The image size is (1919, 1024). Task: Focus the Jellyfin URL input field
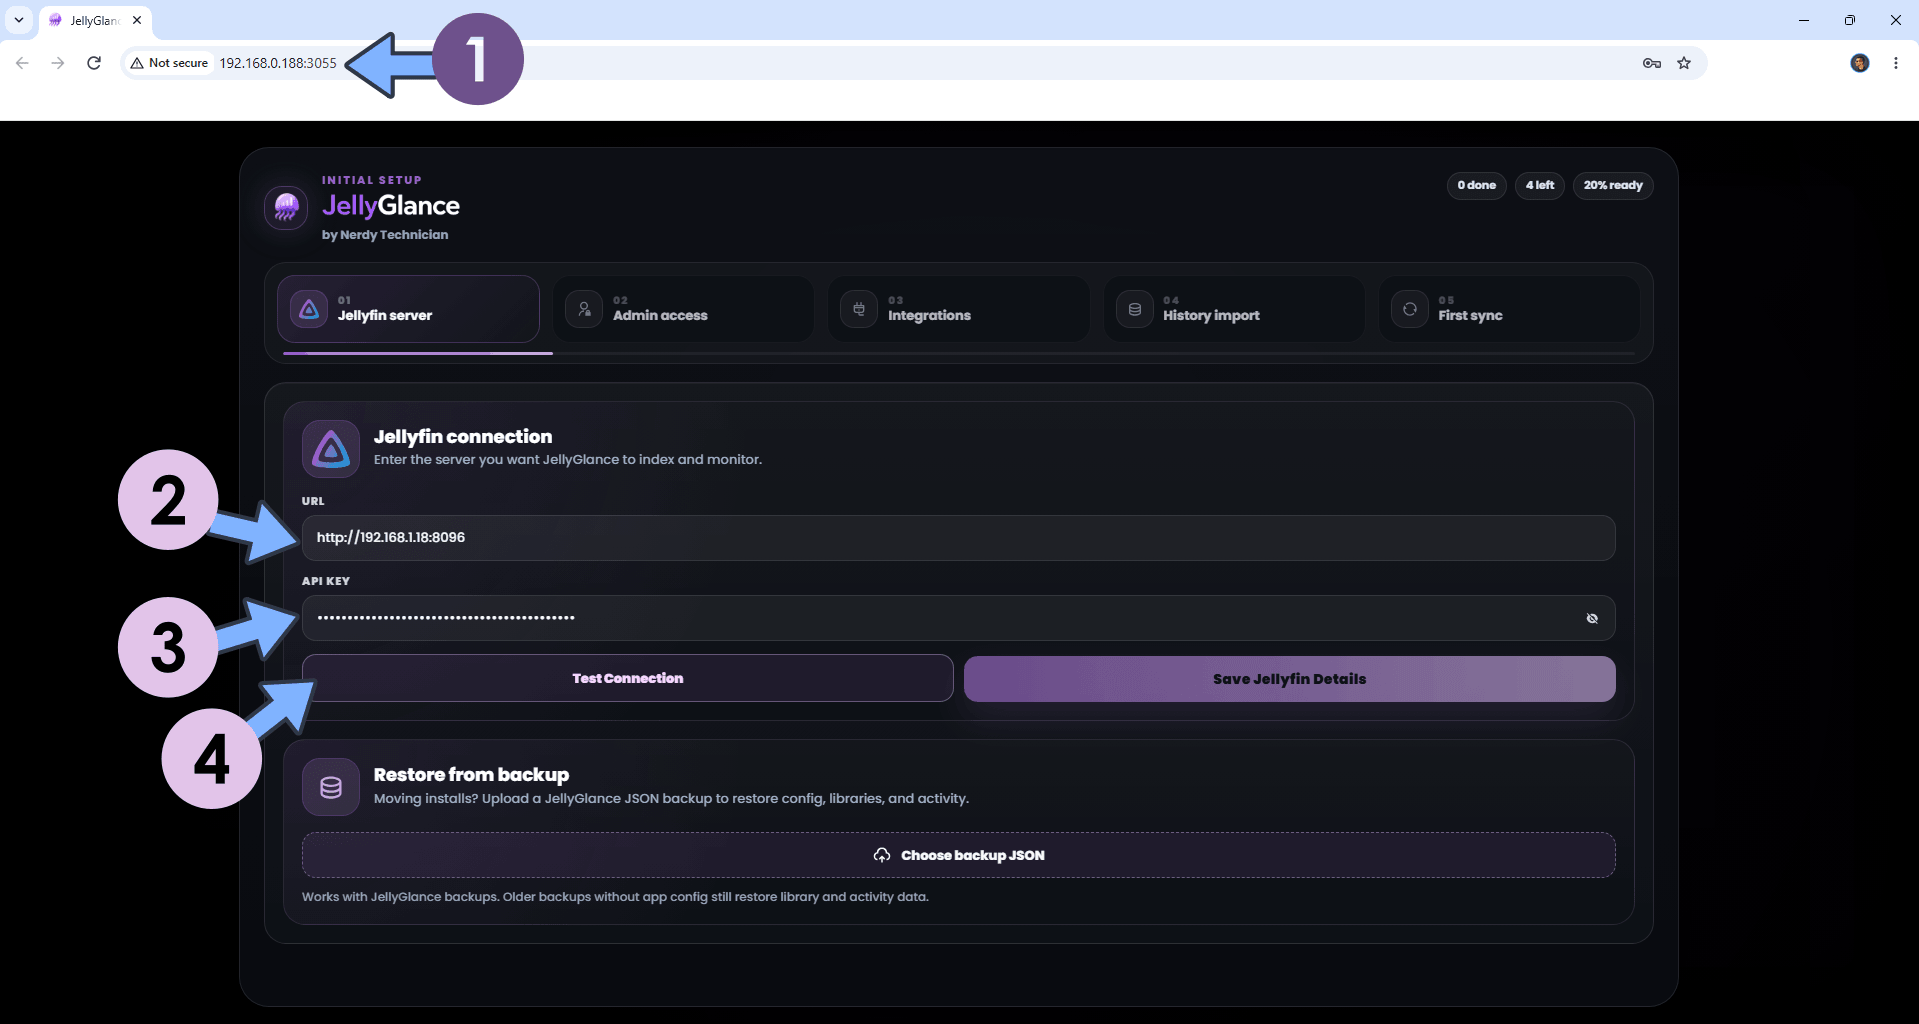click(958, 538)
